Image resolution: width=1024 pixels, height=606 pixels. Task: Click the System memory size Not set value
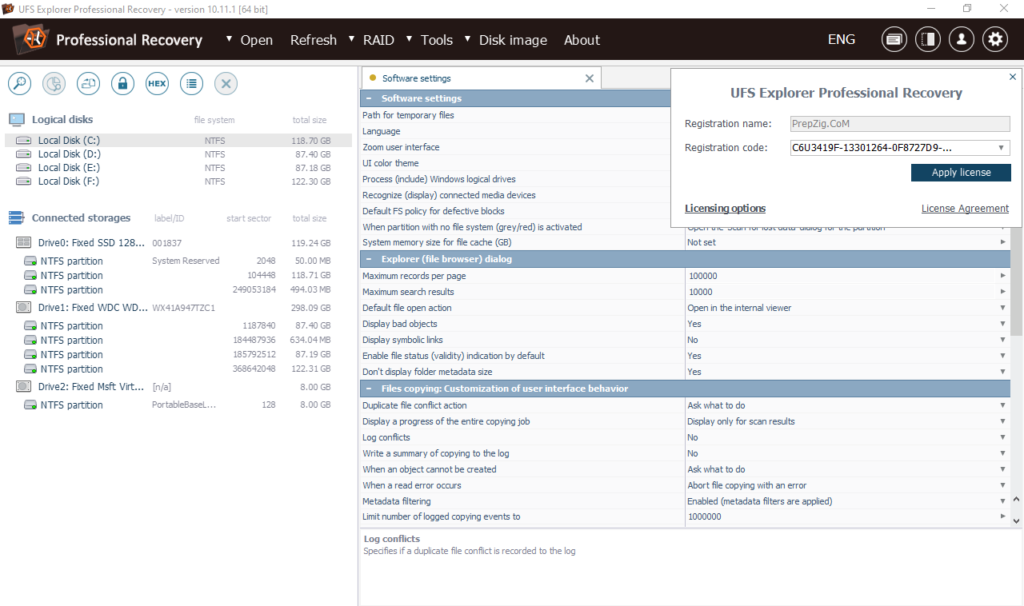(701, 242)
